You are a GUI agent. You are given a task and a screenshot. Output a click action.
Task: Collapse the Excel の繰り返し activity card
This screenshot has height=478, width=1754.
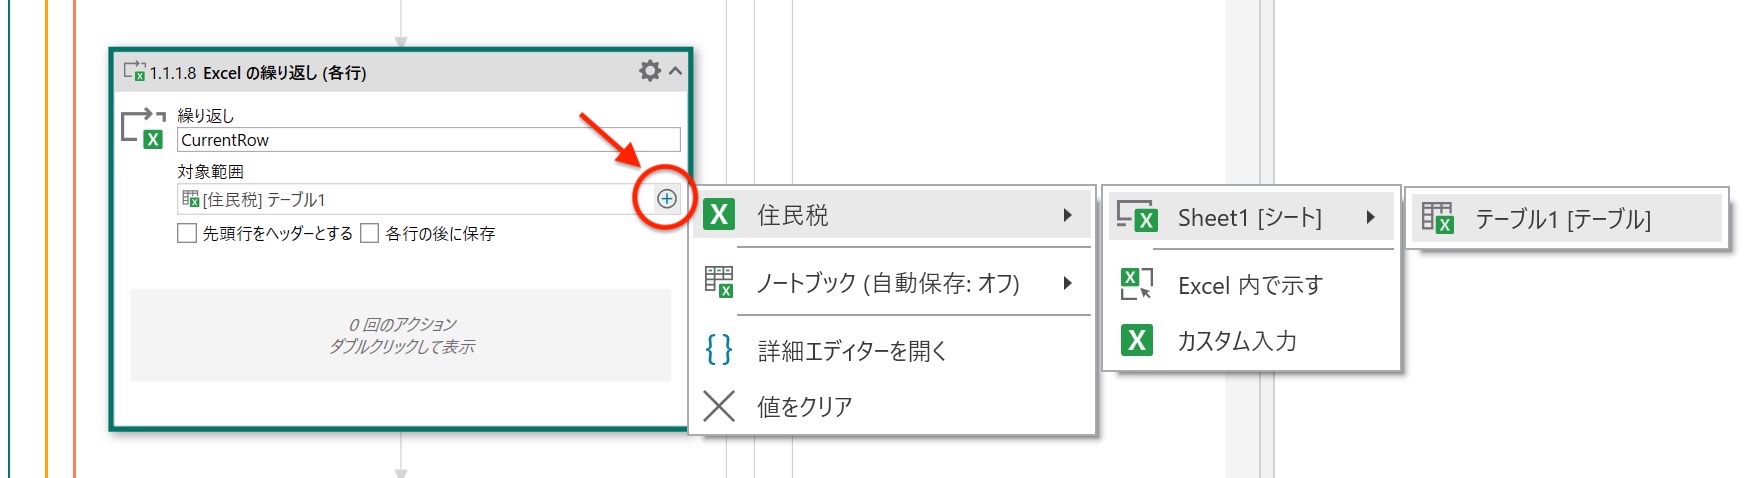[x=676, y=71]
